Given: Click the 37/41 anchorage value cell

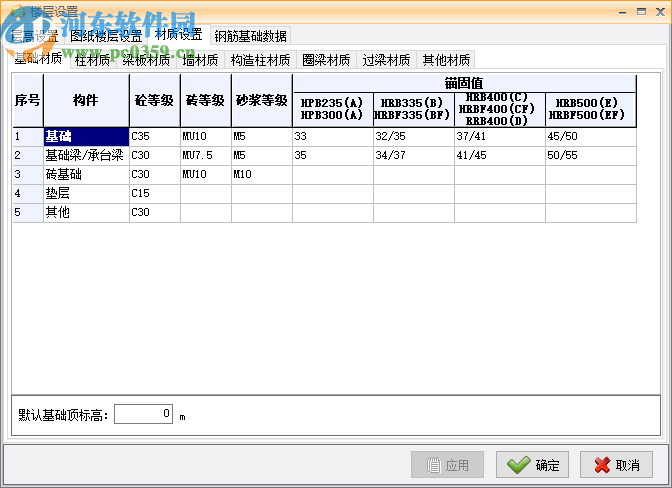Looking at the screenshot, I should point(500,137).
